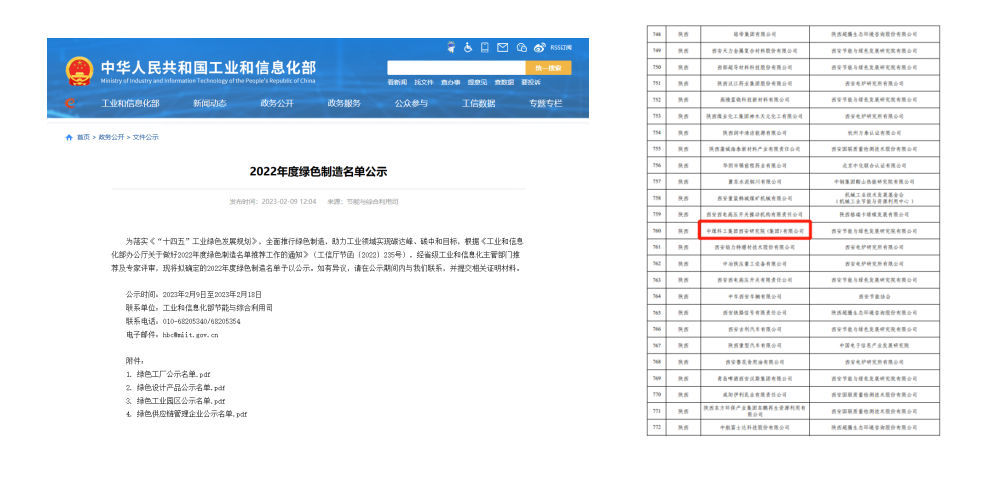Open the WeChat icon in header
The height and width of the screenshot is (492, 982).
[x=522, y=47]
